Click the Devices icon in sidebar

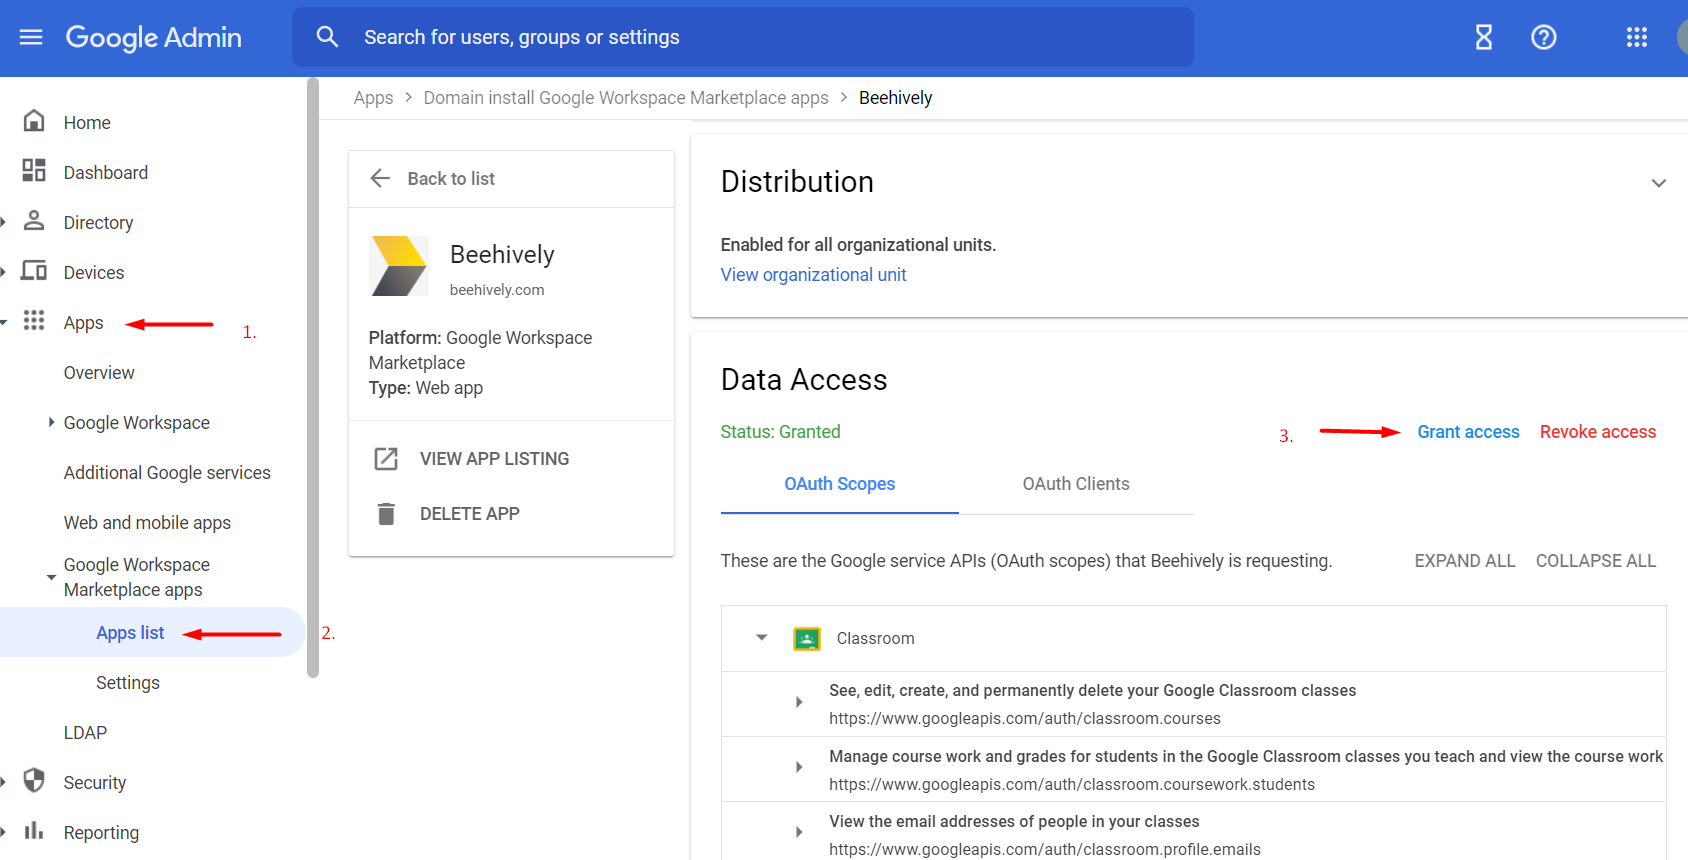[x=34, y=271]
